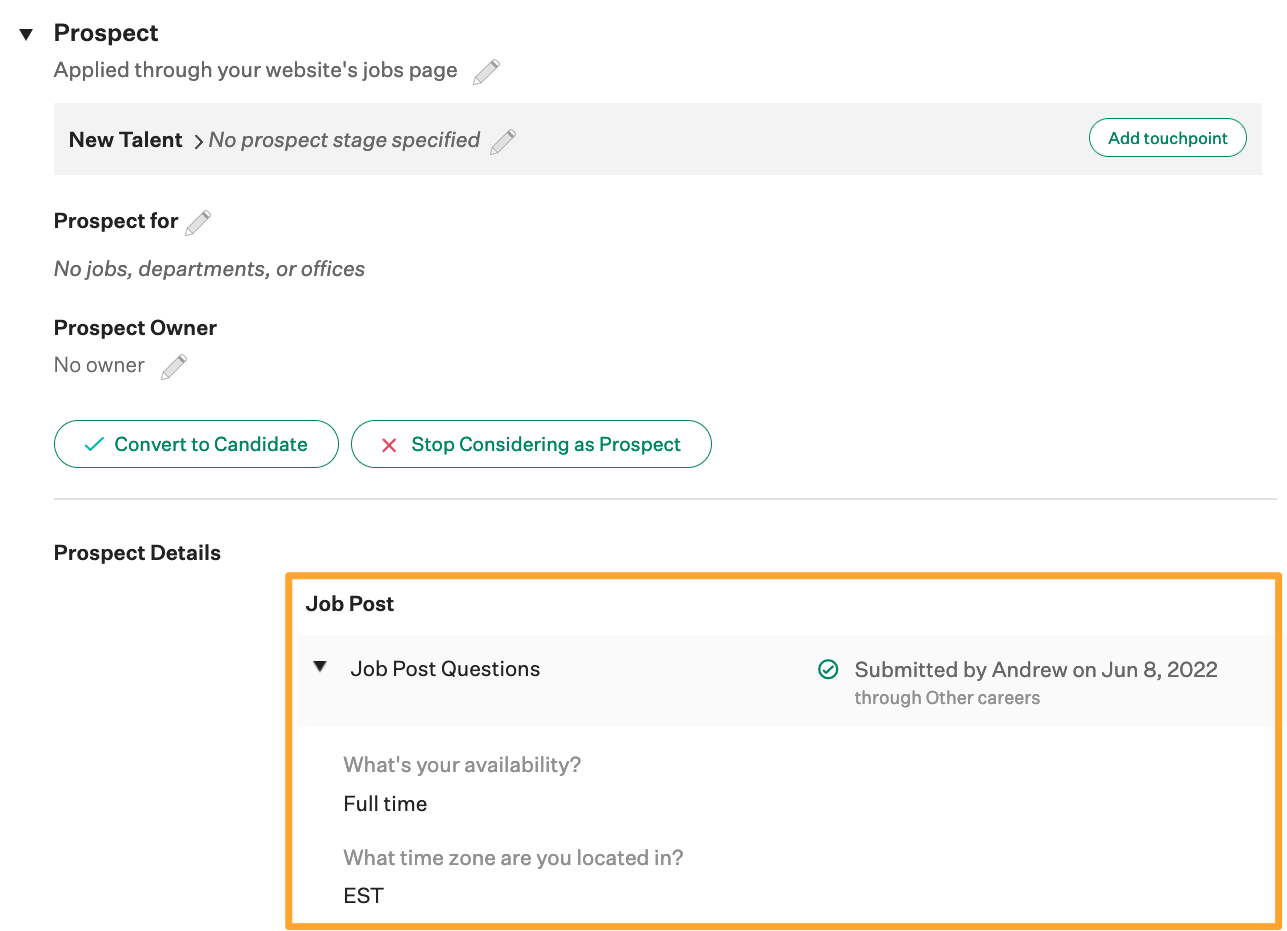Image resolution: width=1287 pixels, height=931 pixels.
Task: Collapse the Prospect section triangle
Action: point(26,35)
